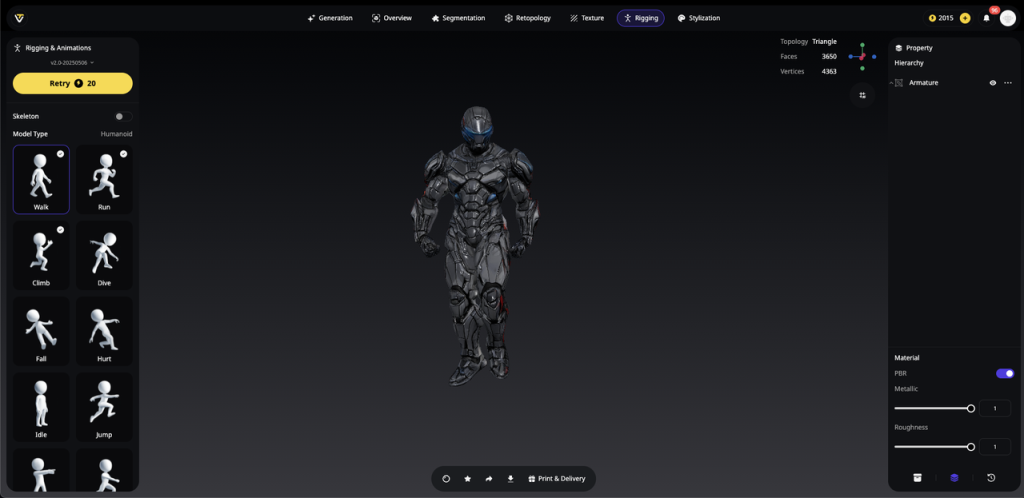This screenshot has height=498, width=1024.
Task: Toggle the Skeleton switch
Action: 123,116
